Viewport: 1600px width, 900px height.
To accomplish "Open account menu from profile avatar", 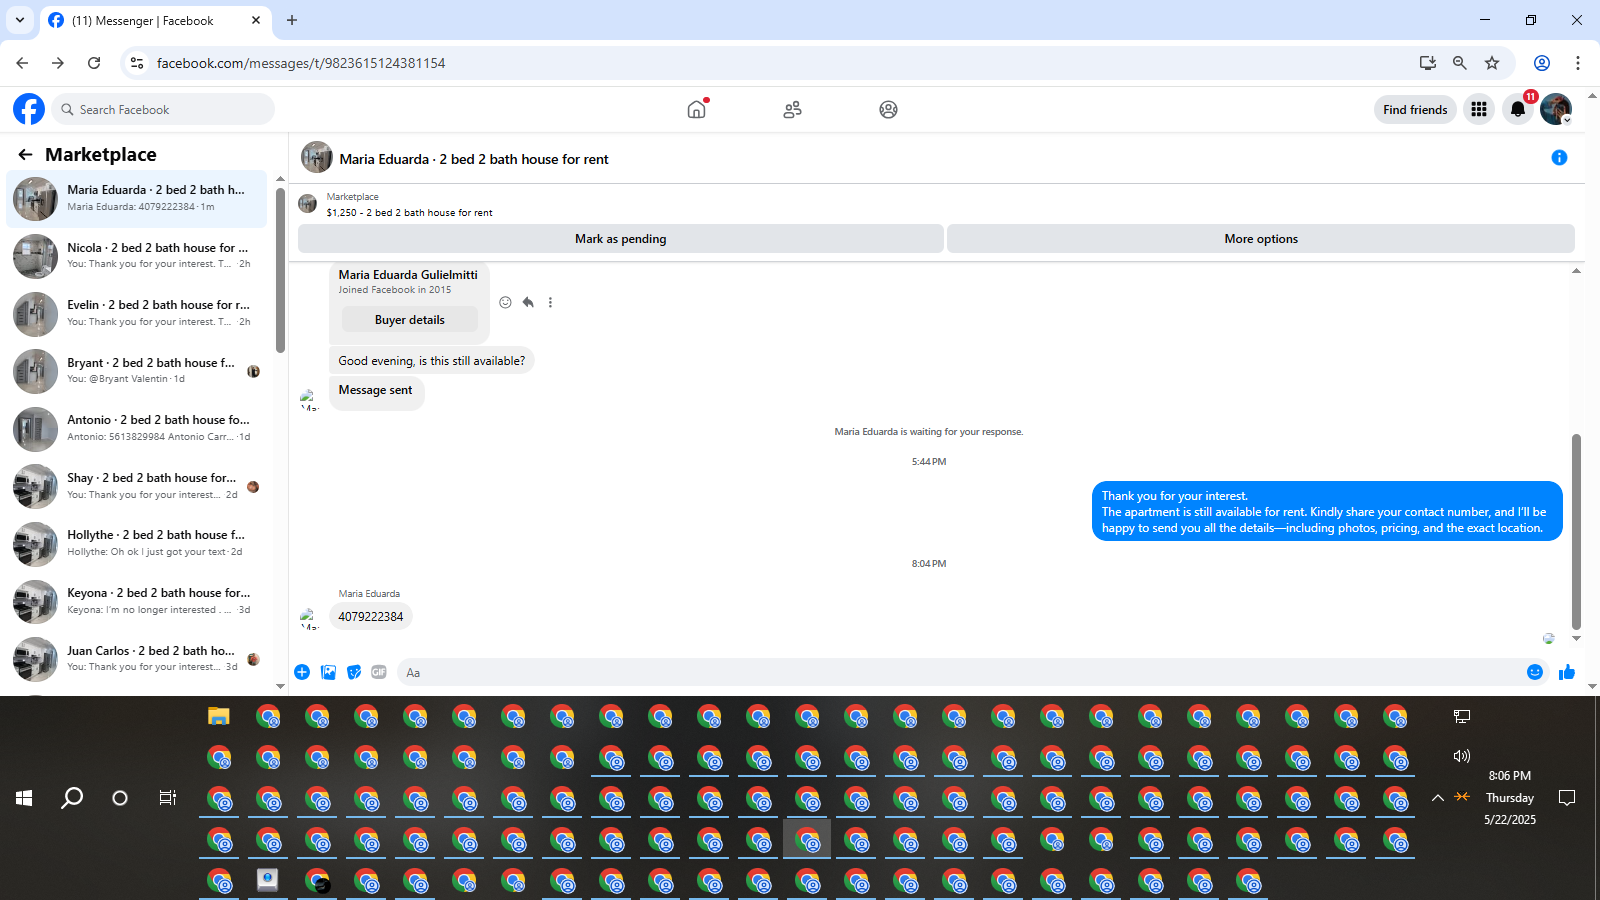I will click(x=1556, y=109).
